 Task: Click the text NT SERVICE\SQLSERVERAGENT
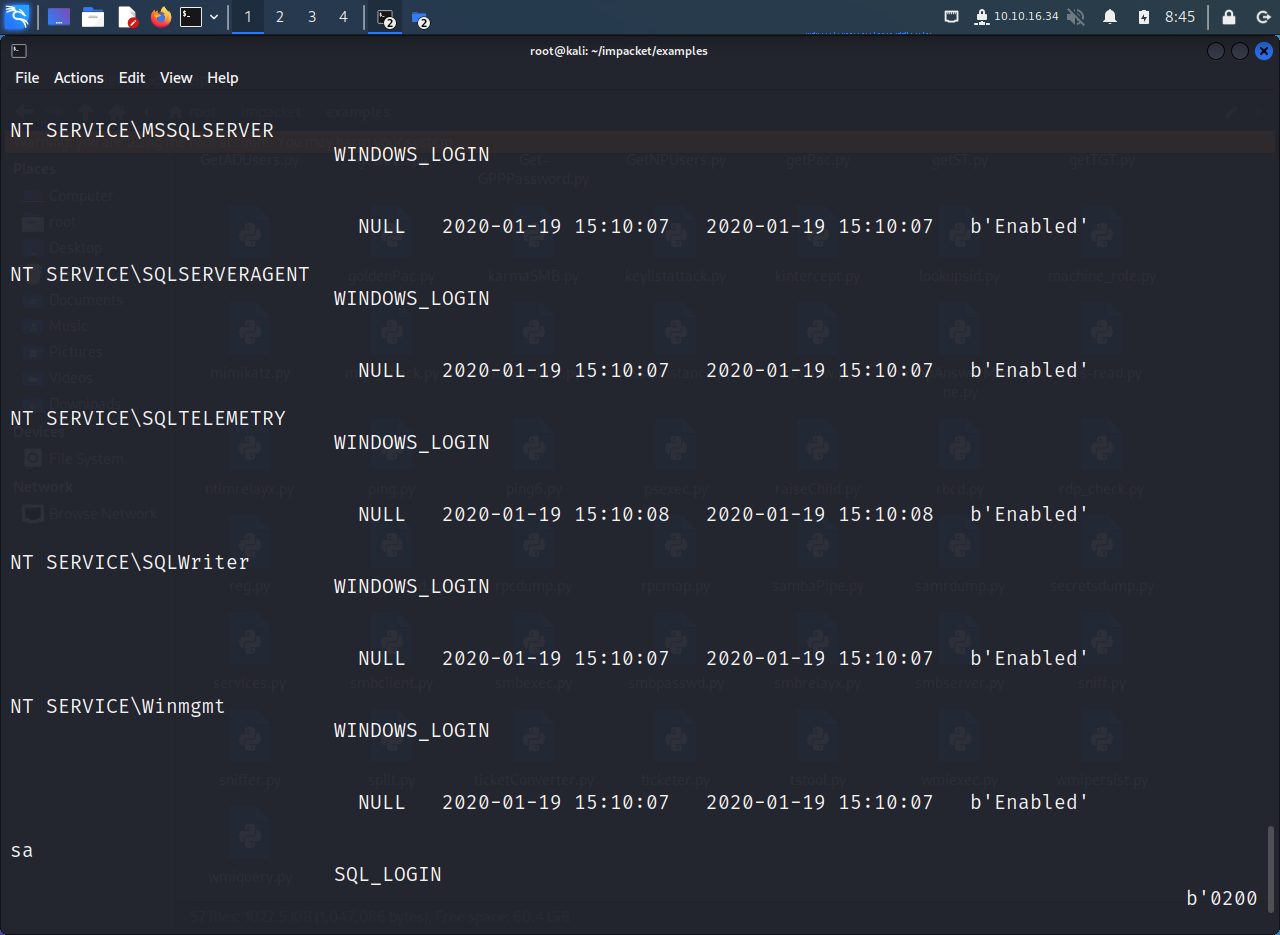(160, 275)
